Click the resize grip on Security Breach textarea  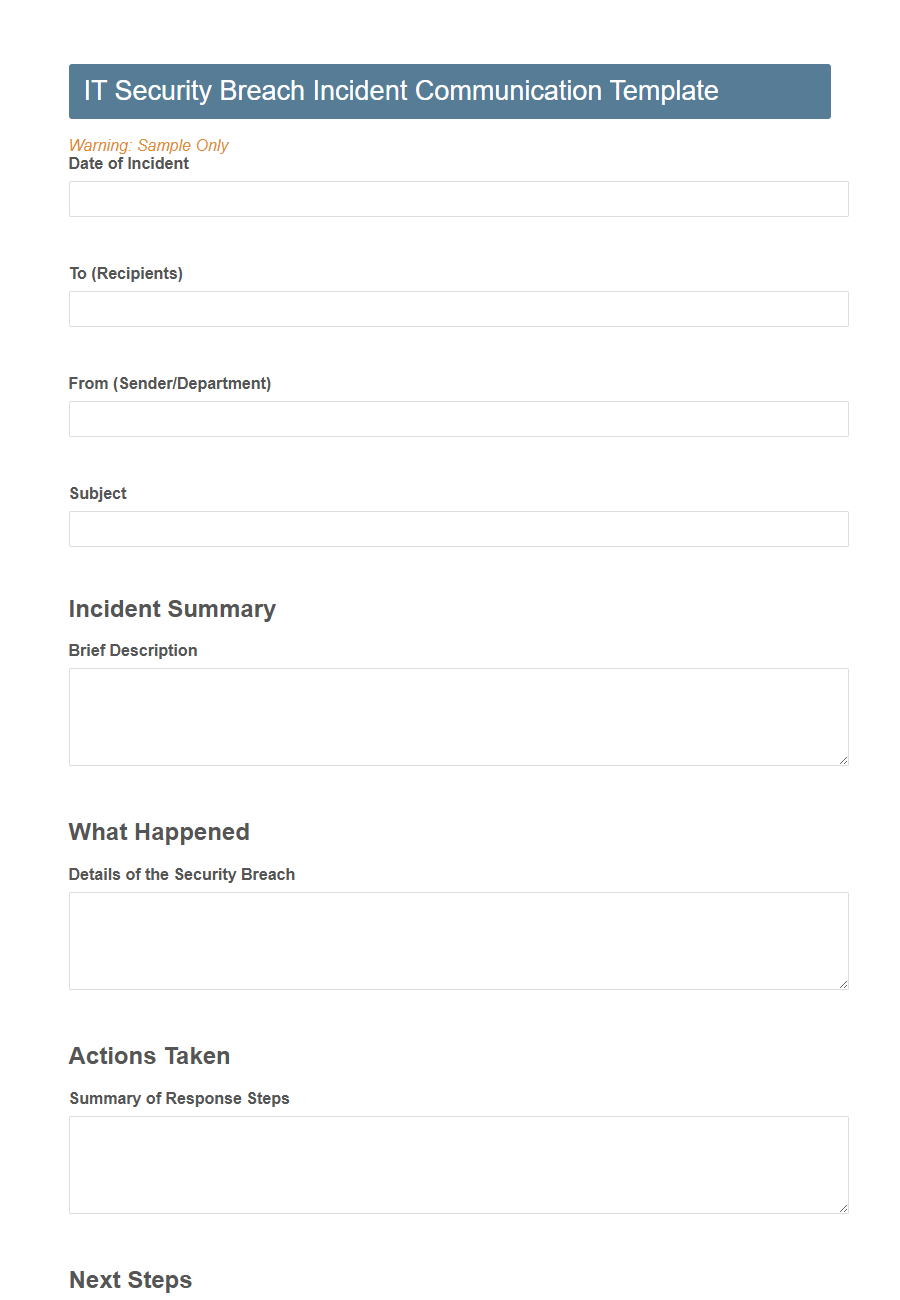[842, 983]
